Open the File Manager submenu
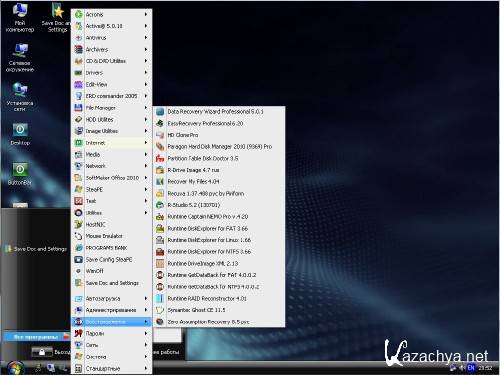The width and height of the screenshot is (500, 375). [111, 108]
